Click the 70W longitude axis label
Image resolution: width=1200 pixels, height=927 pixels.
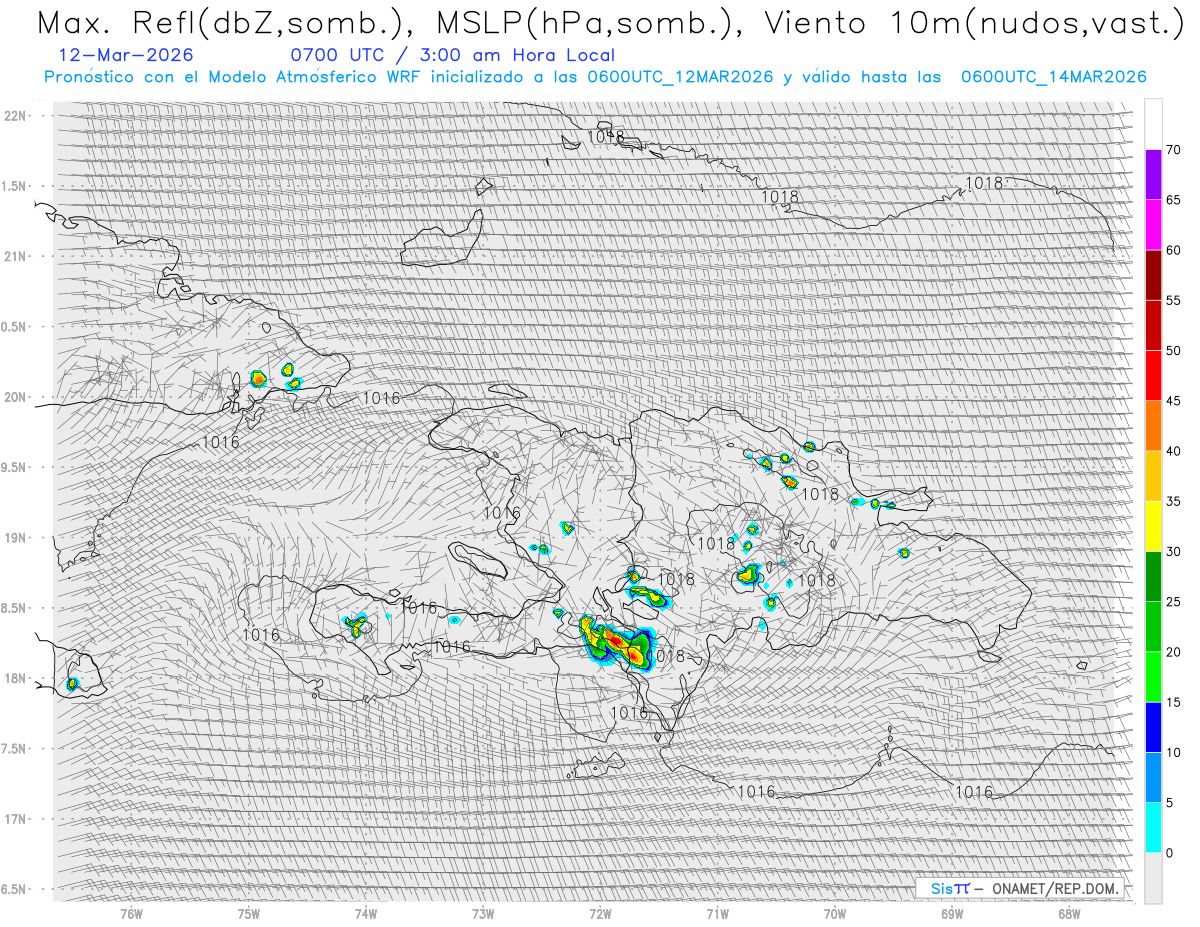tap(835, 914)
